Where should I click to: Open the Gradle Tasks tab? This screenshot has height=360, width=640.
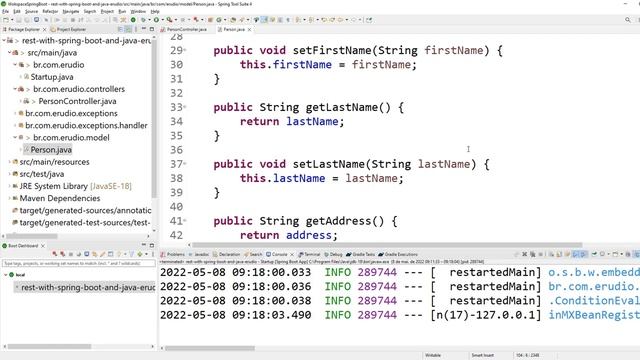pos(360,254)
